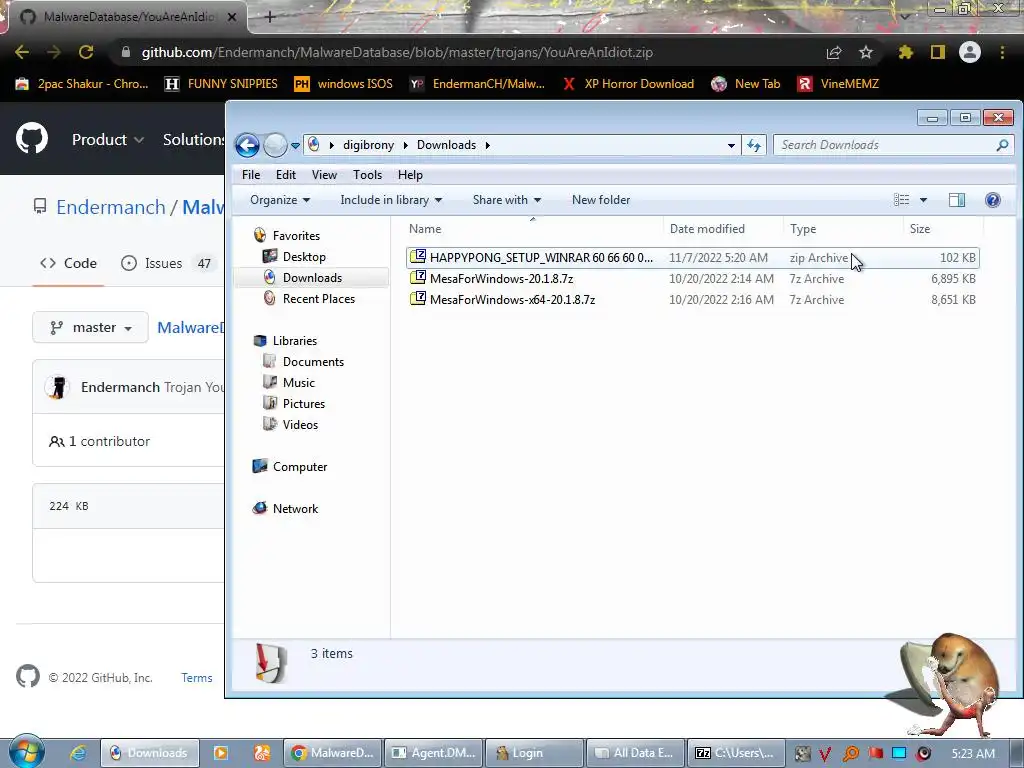Open recent locations dropdown beside navigation arrows
Image resolution: width=1024 pixels, height=768 pixels.
pos(295,146)
